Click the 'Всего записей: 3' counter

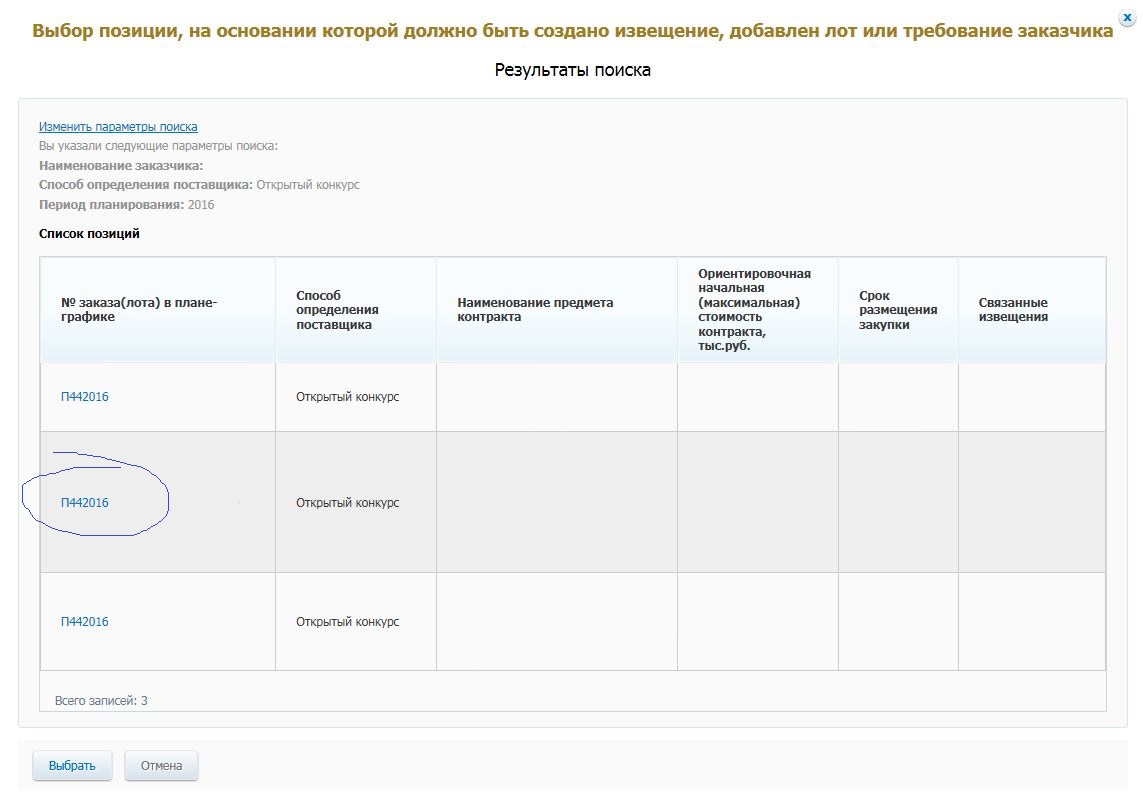pyautogui.click(x=101, y=701)
